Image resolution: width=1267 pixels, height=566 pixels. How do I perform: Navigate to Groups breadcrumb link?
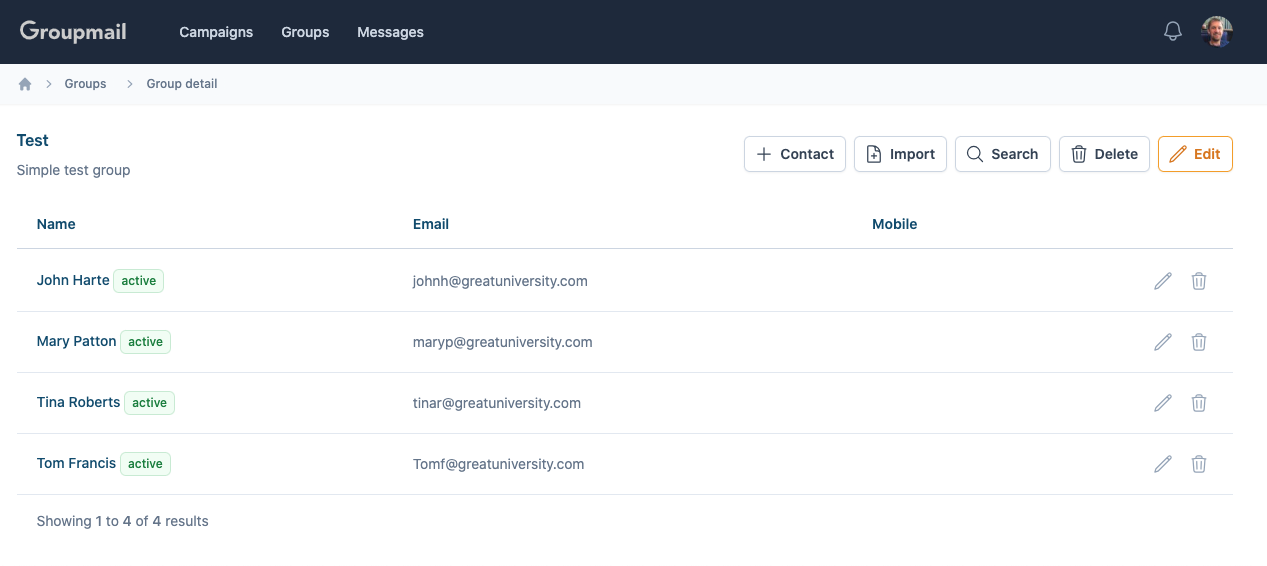[85, 84]
